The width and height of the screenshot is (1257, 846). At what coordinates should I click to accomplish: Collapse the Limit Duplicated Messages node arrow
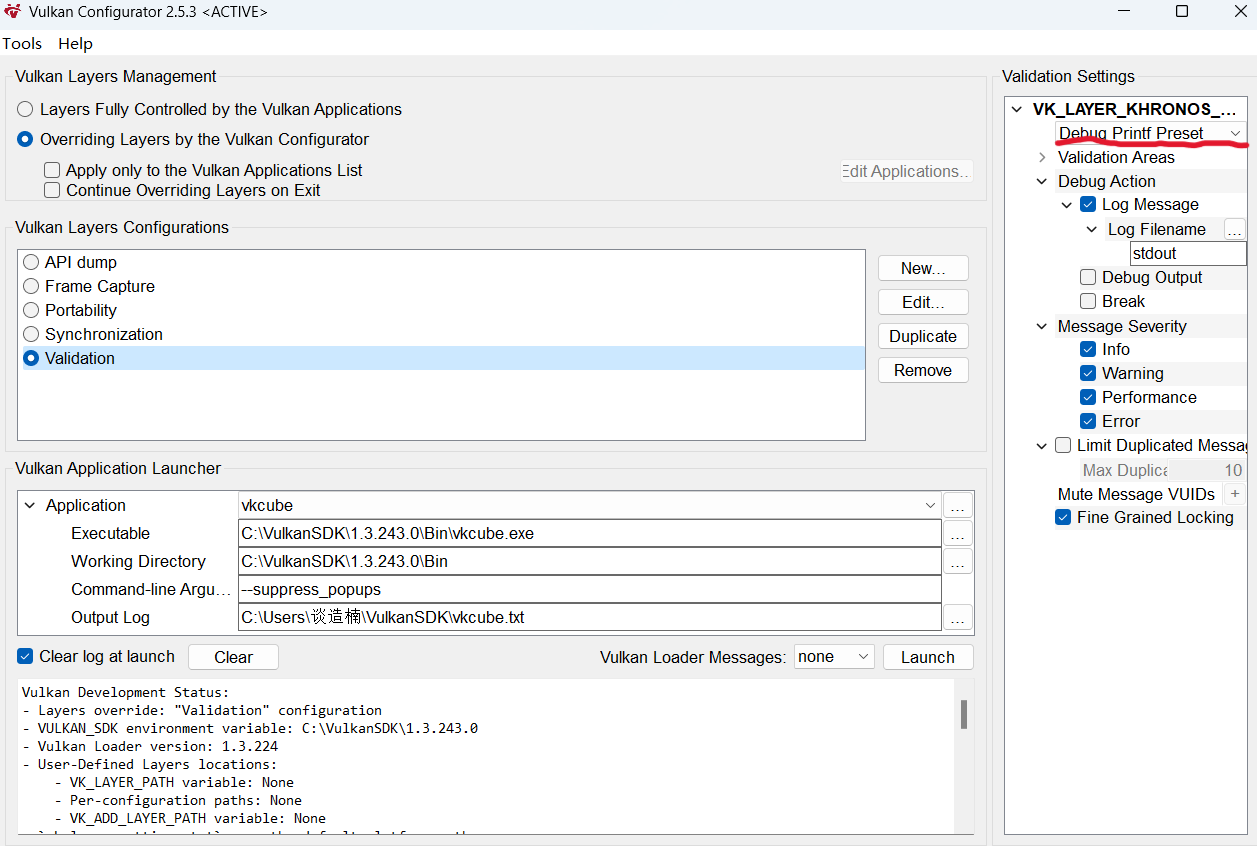coord(1042,445)
